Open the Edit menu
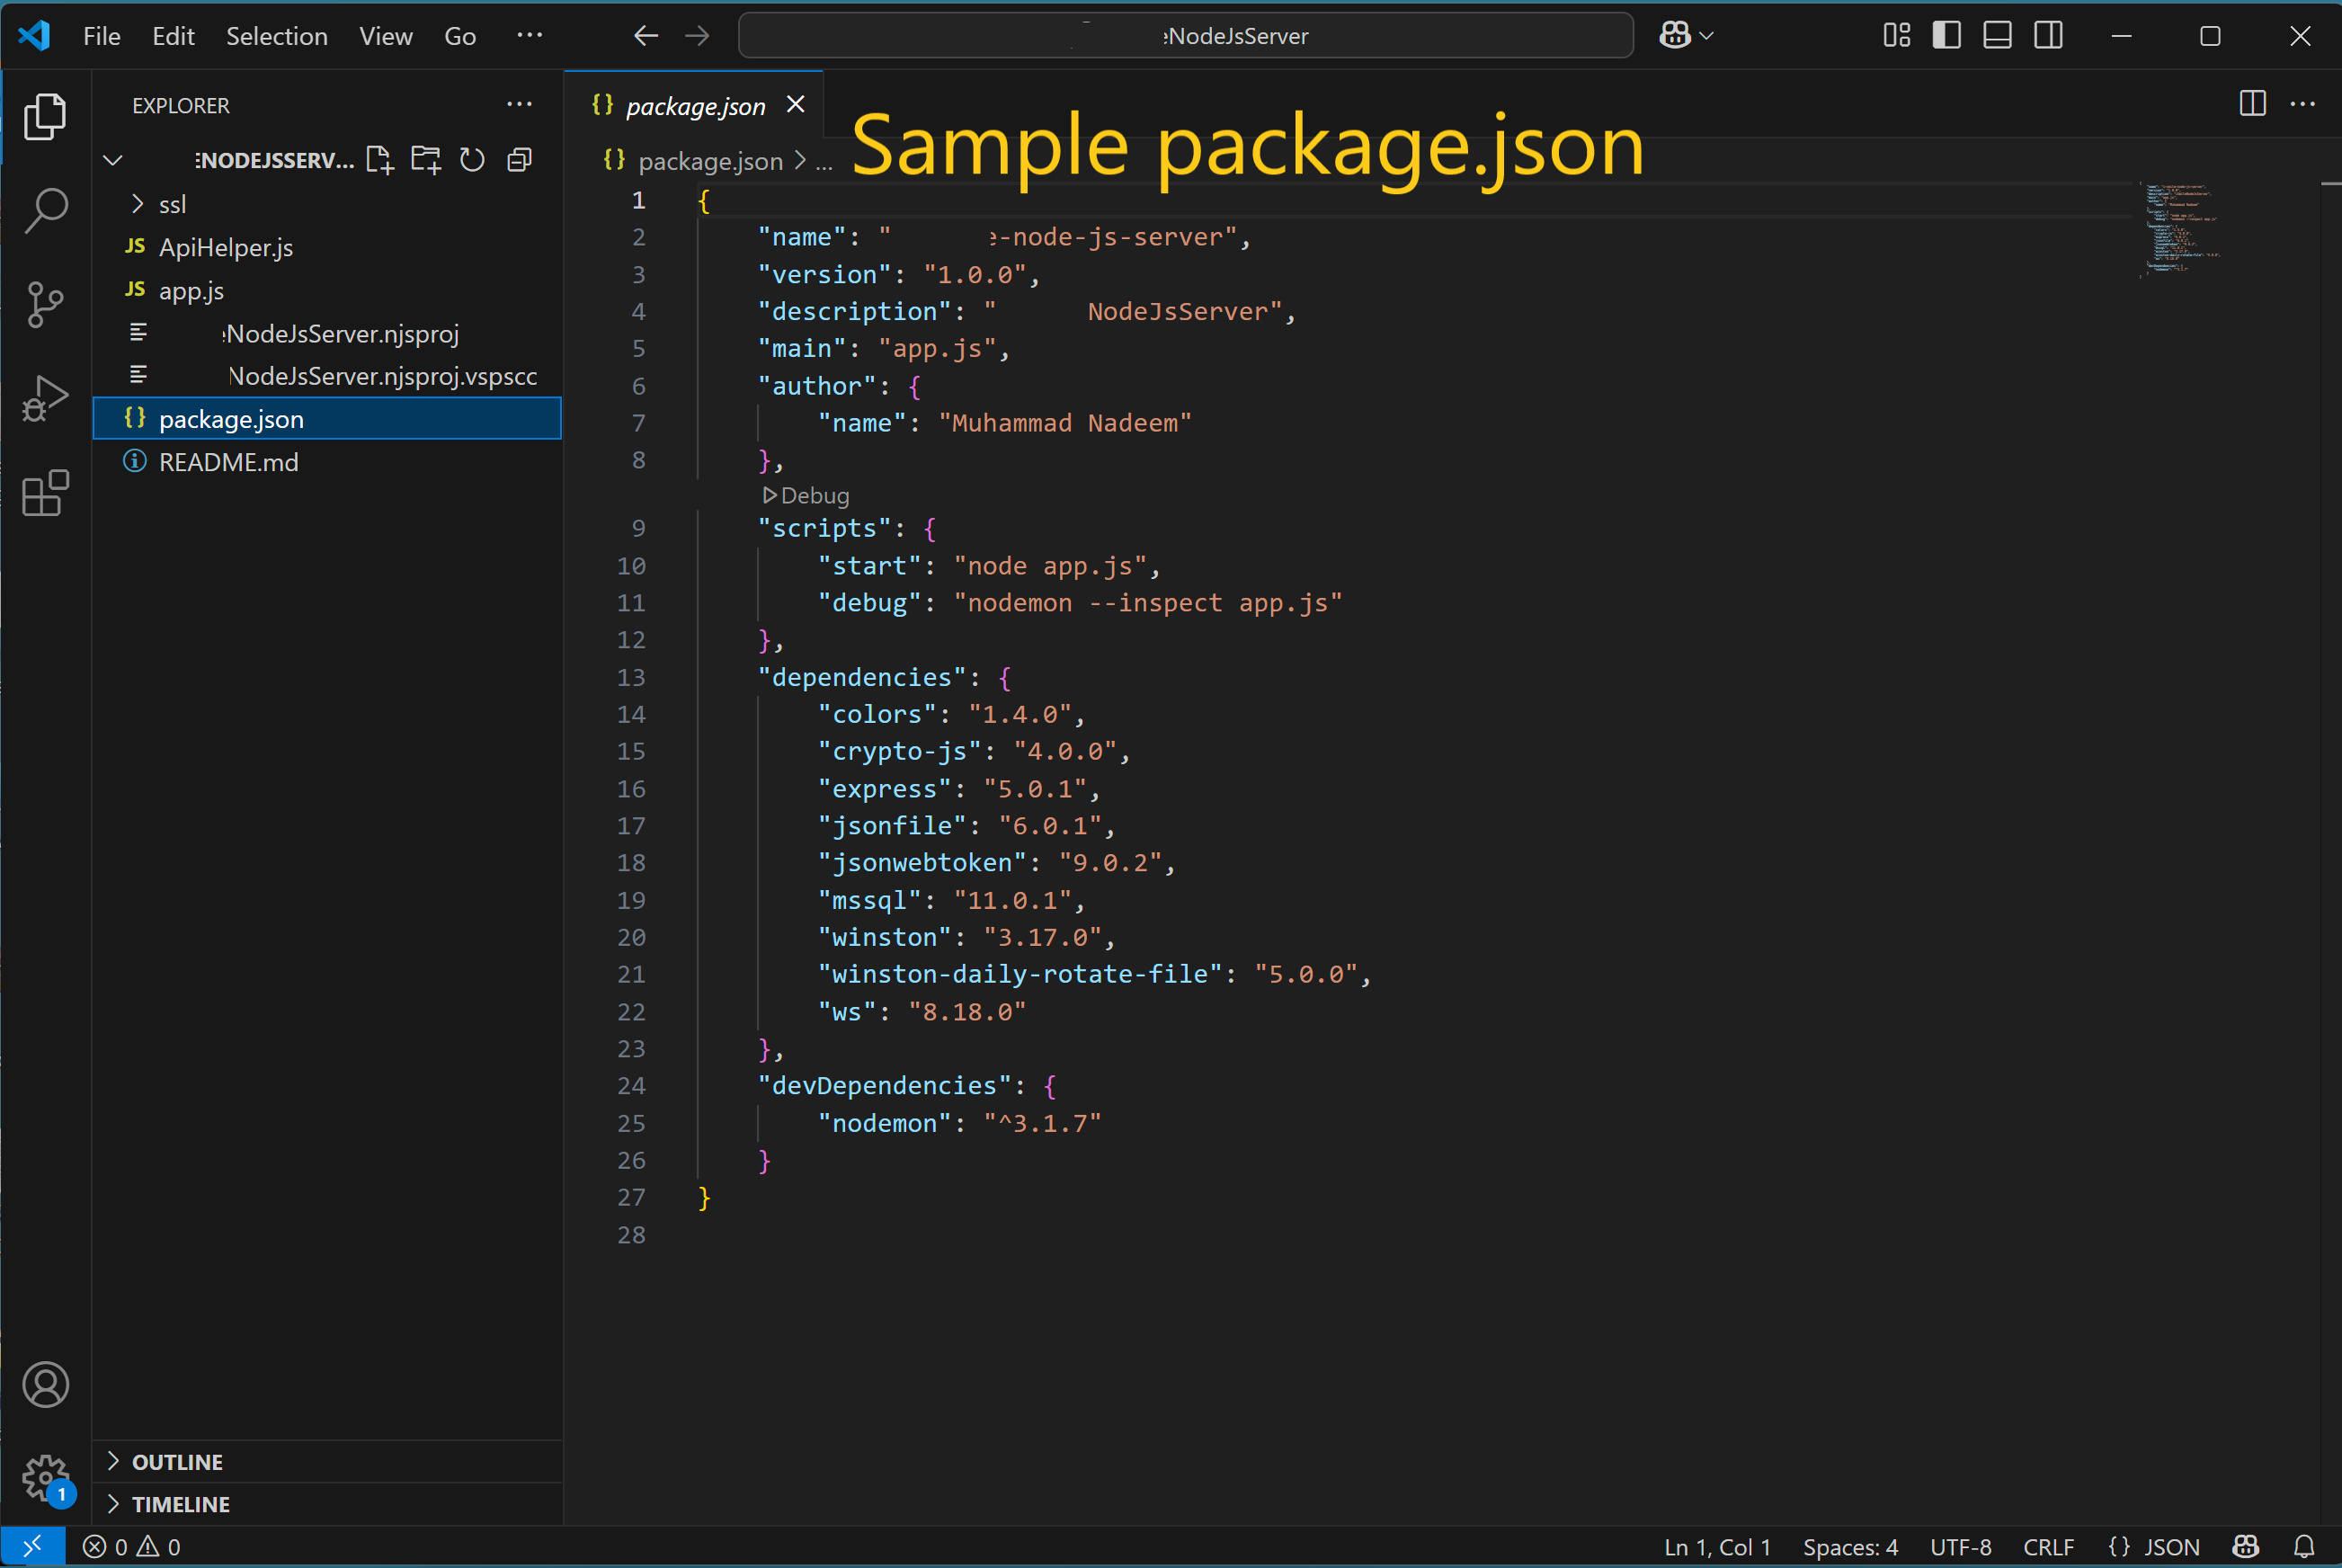Screen dimensions: 2342x1568 coord(173,36)
